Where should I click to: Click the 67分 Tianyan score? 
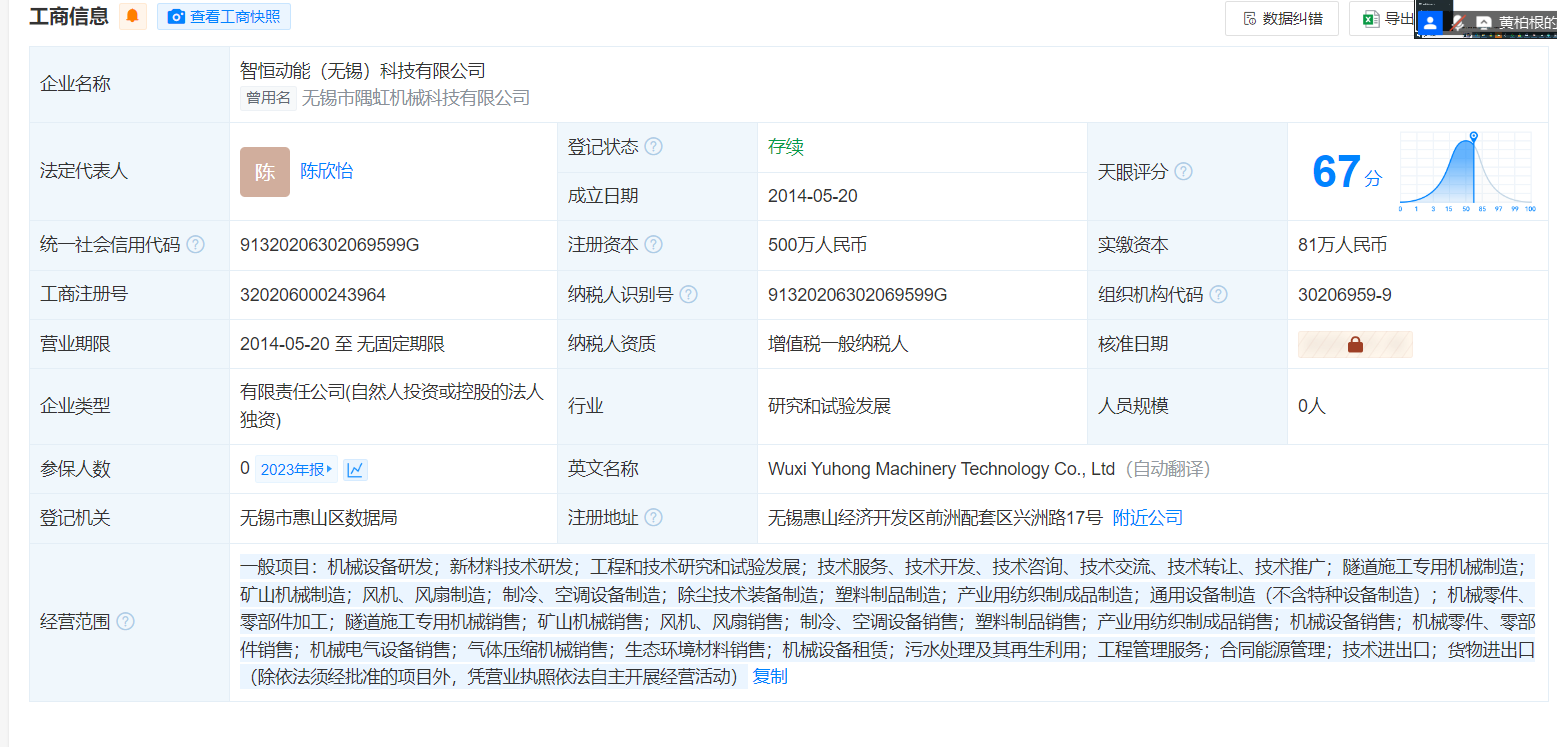1347,172
